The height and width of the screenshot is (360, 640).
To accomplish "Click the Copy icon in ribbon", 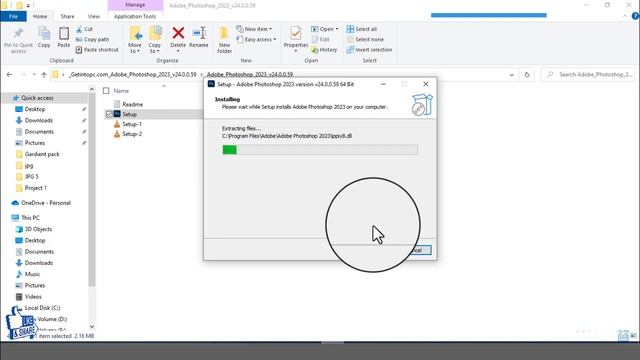I will click(x=44, y=33).
